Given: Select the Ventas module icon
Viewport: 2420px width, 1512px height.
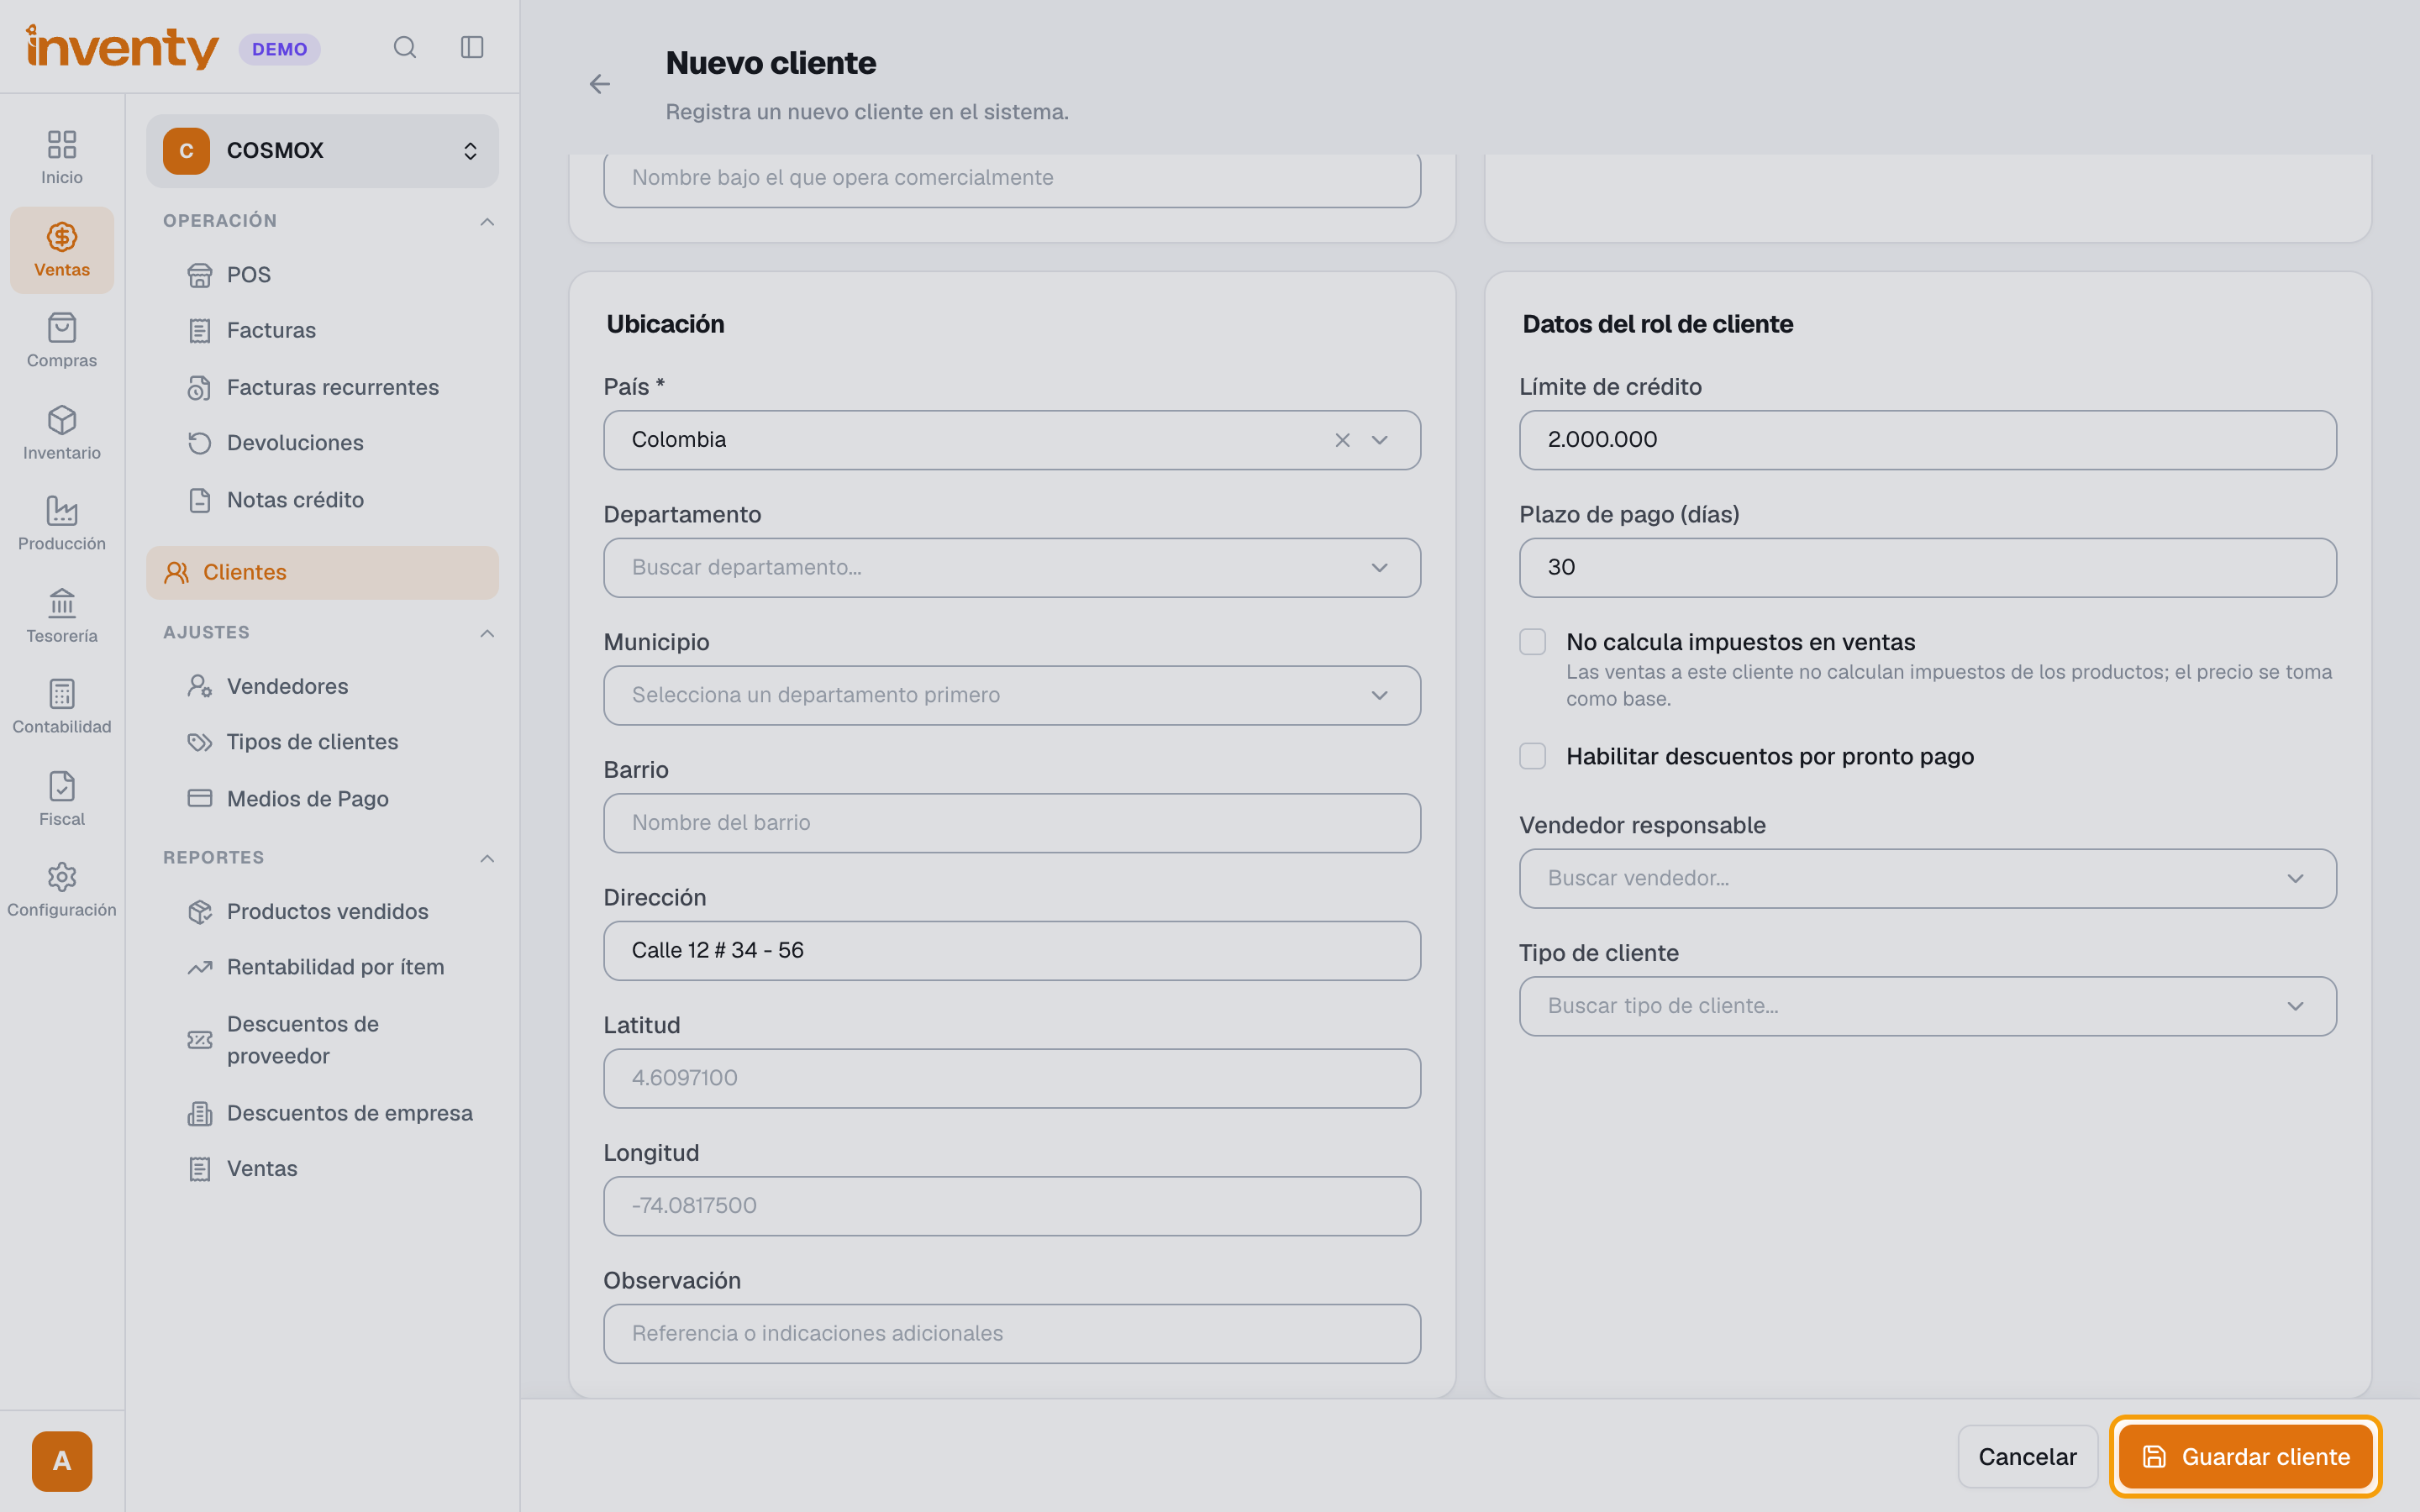Looking at the screenshot, I should tap(62, 250).
